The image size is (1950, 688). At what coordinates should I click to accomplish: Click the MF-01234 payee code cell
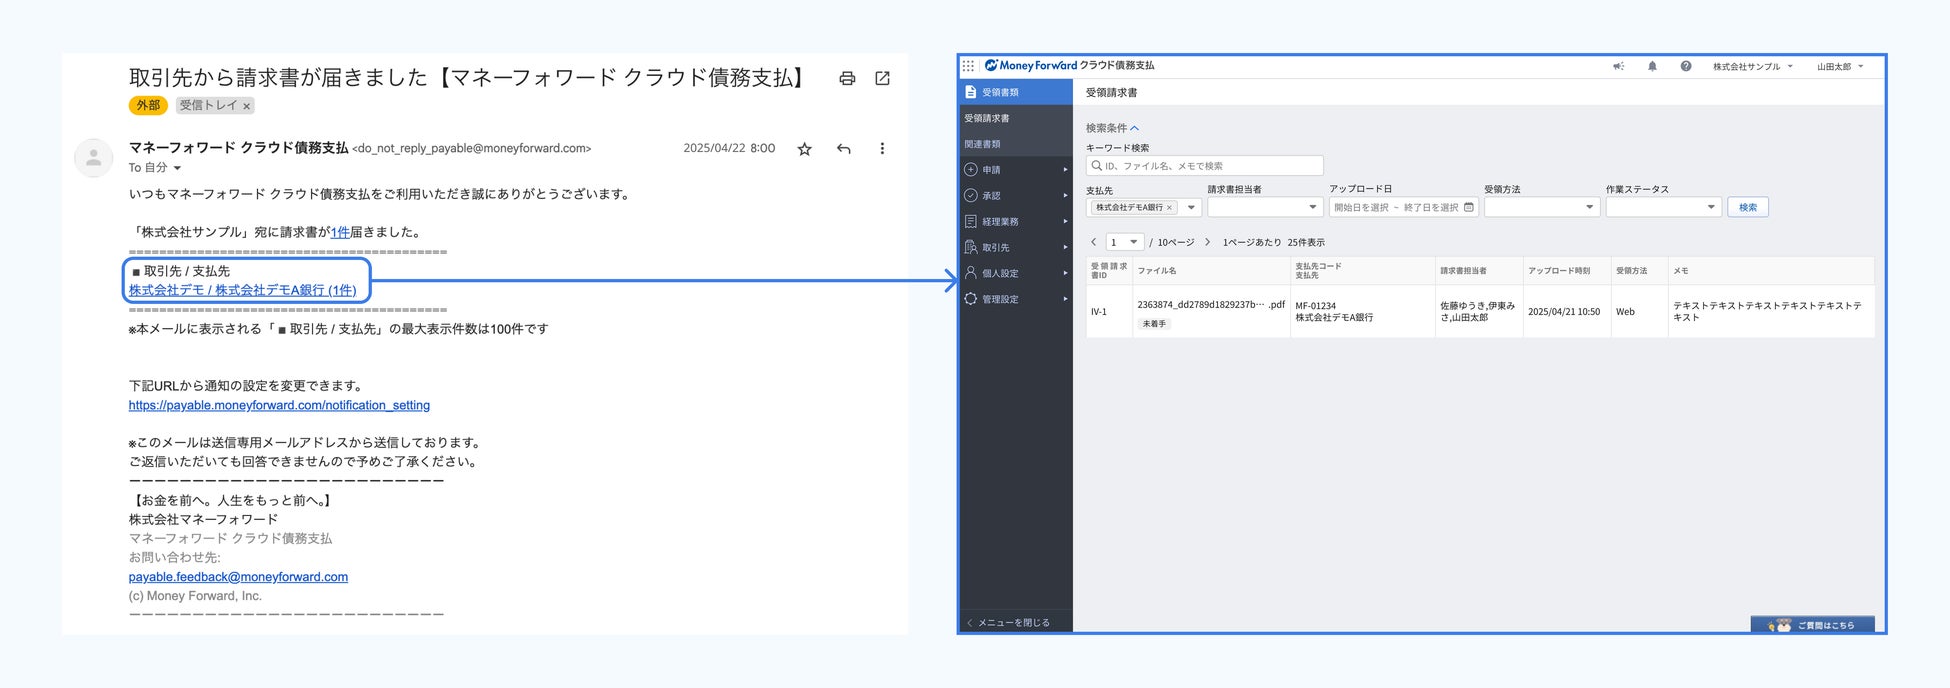[x=1316, y=306]
